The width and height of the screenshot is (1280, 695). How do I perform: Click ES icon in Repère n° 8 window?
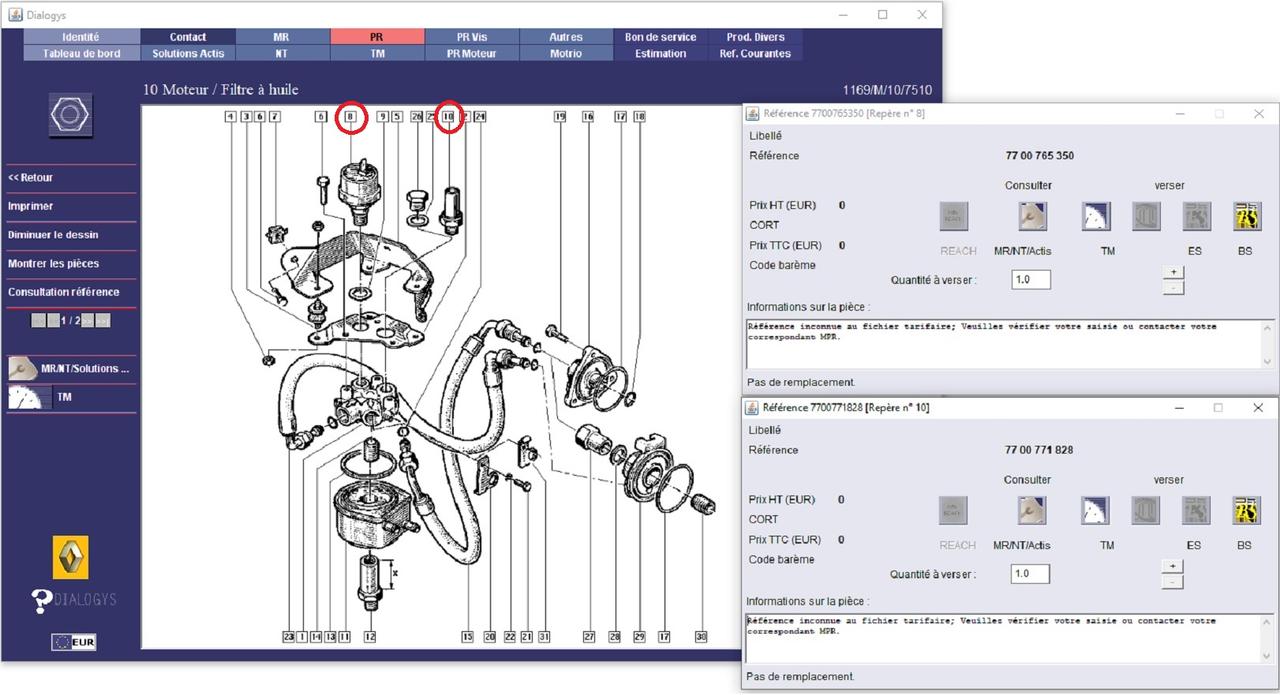(1196, 216)
